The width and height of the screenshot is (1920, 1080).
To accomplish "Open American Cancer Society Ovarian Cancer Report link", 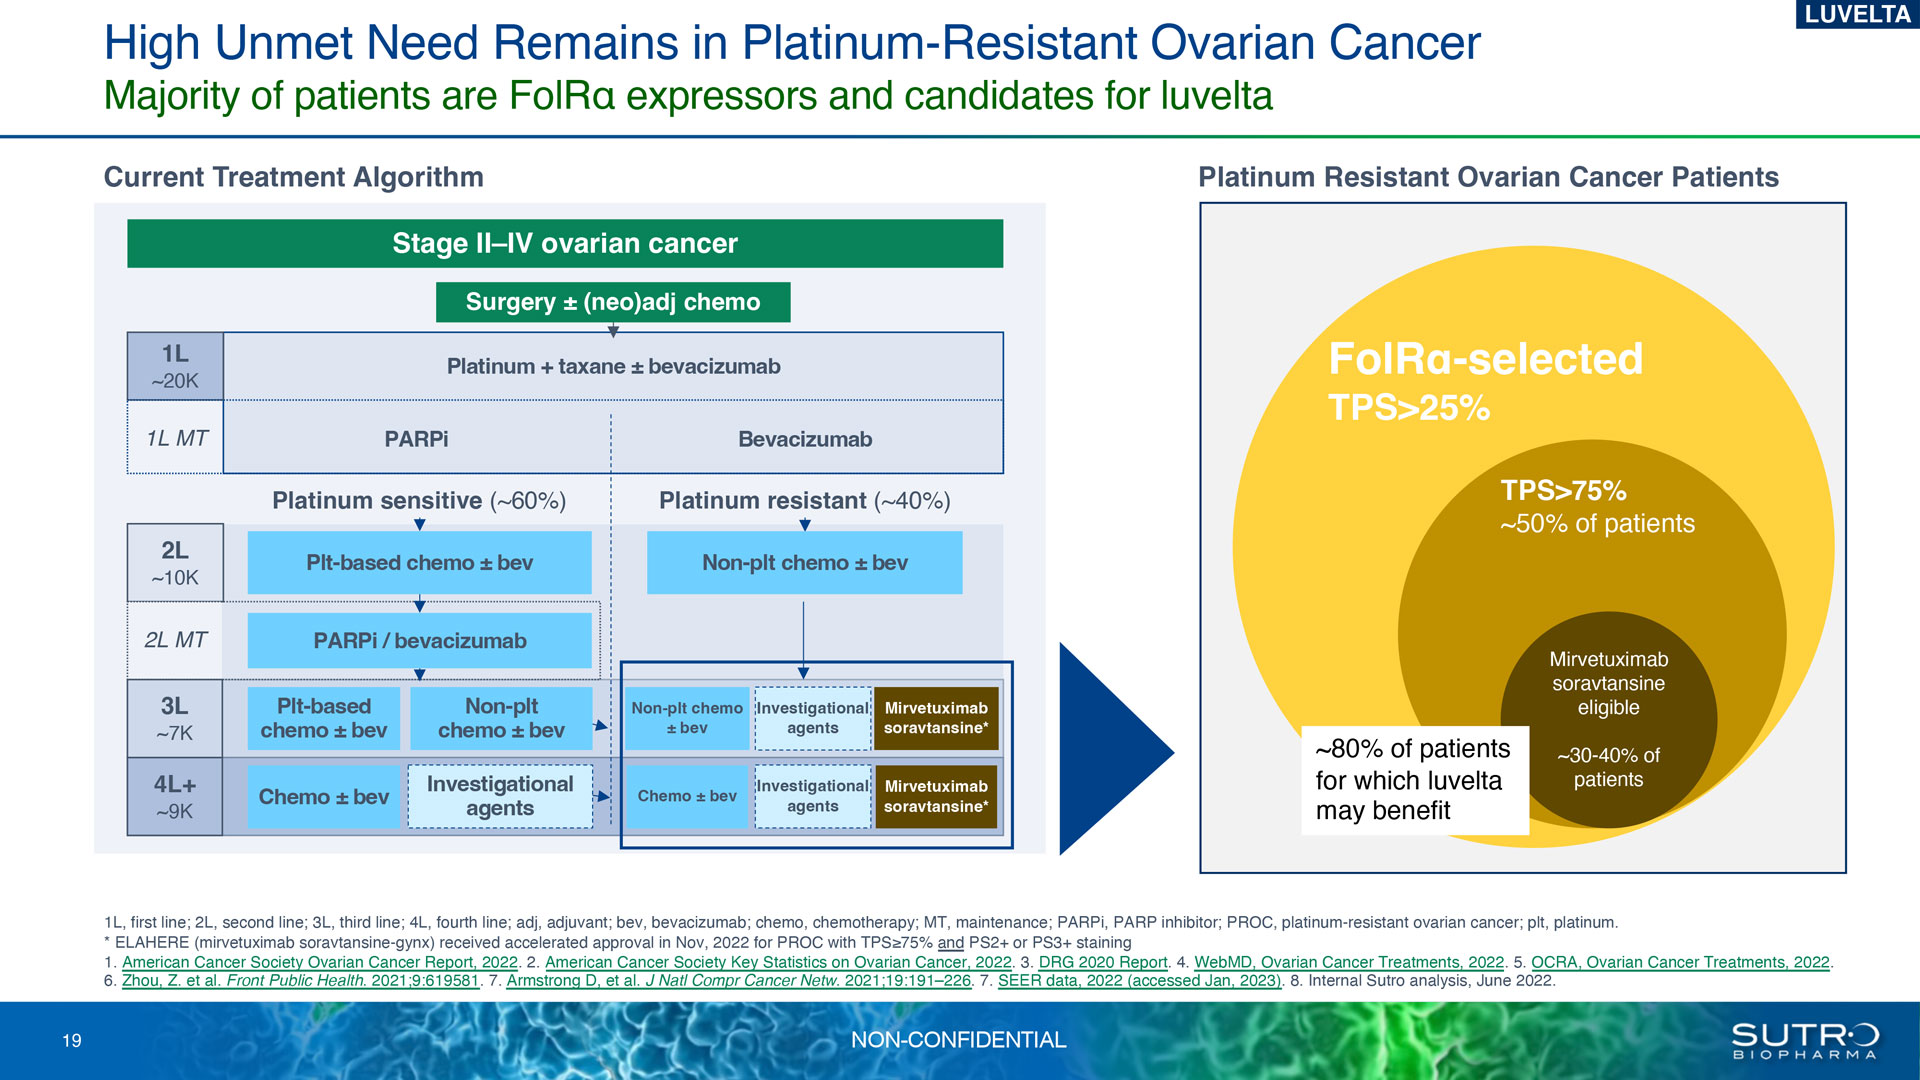I will 320,962.
